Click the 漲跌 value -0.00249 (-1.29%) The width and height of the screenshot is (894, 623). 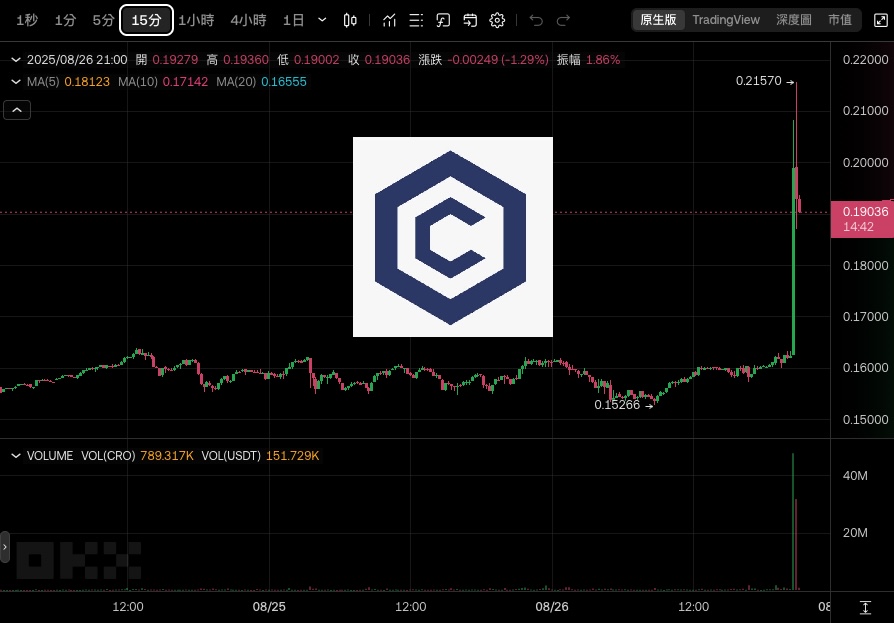498,60
